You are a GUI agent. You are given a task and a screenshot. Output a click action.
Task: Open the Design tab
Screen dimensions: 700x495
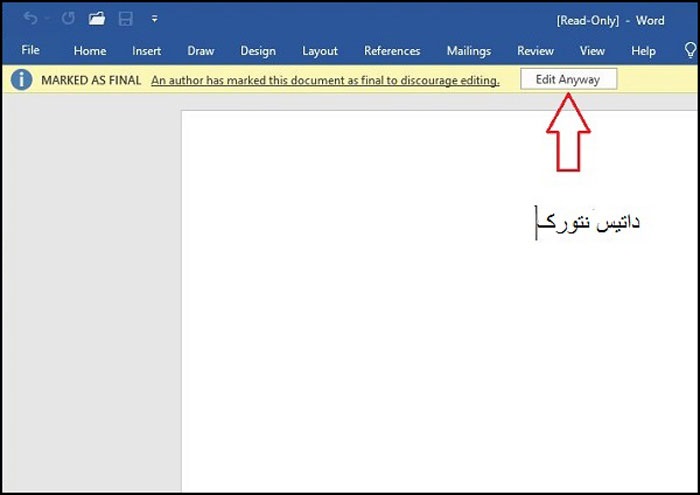[258, 51]
